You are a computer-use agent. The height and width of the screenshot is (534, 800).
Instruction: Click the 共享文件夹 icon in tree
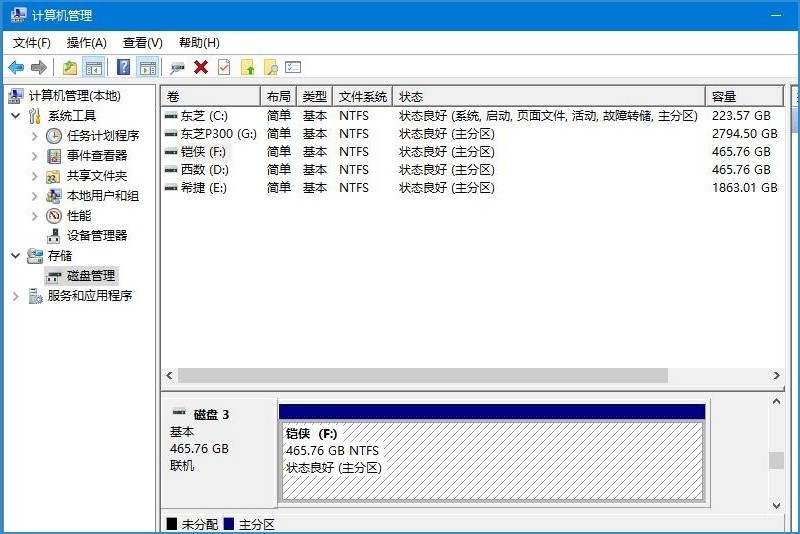[x=53, y=176]
